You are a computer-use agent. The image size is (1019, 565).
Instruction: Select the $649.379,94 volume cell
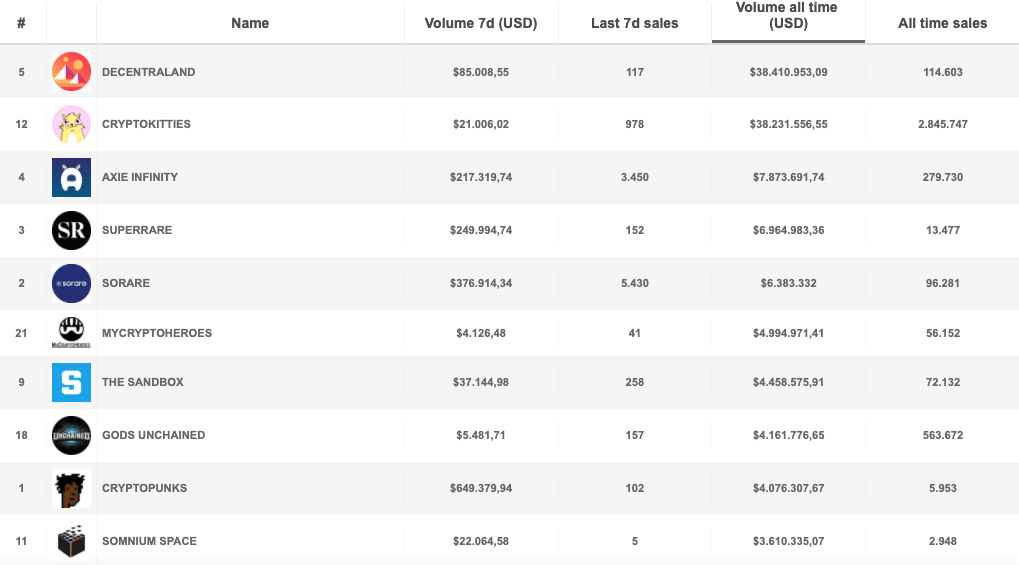coord(481,488)
